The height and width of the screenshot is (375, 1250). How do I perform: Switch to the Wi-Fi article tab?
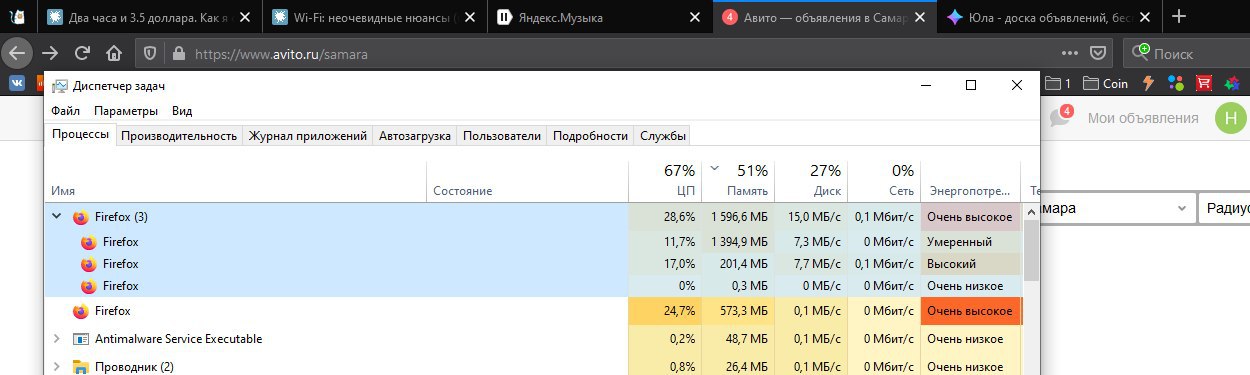[x=375, y=17]
